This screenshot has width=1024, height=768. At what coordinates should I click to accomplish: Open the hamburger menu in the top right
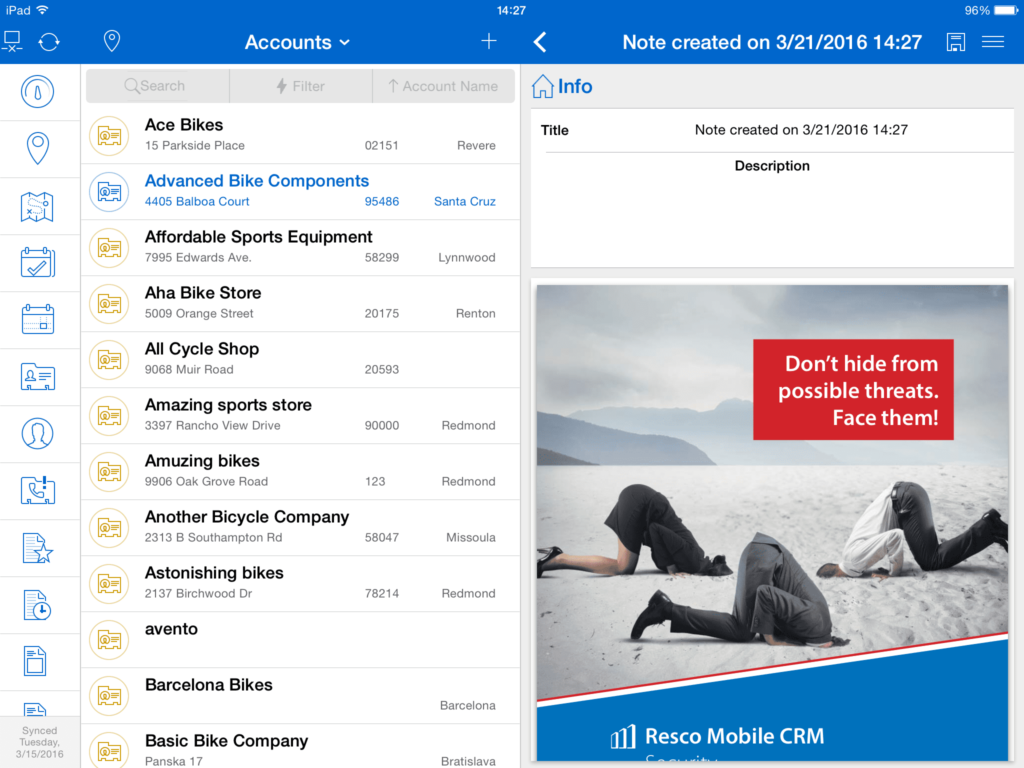pos(993,41)
